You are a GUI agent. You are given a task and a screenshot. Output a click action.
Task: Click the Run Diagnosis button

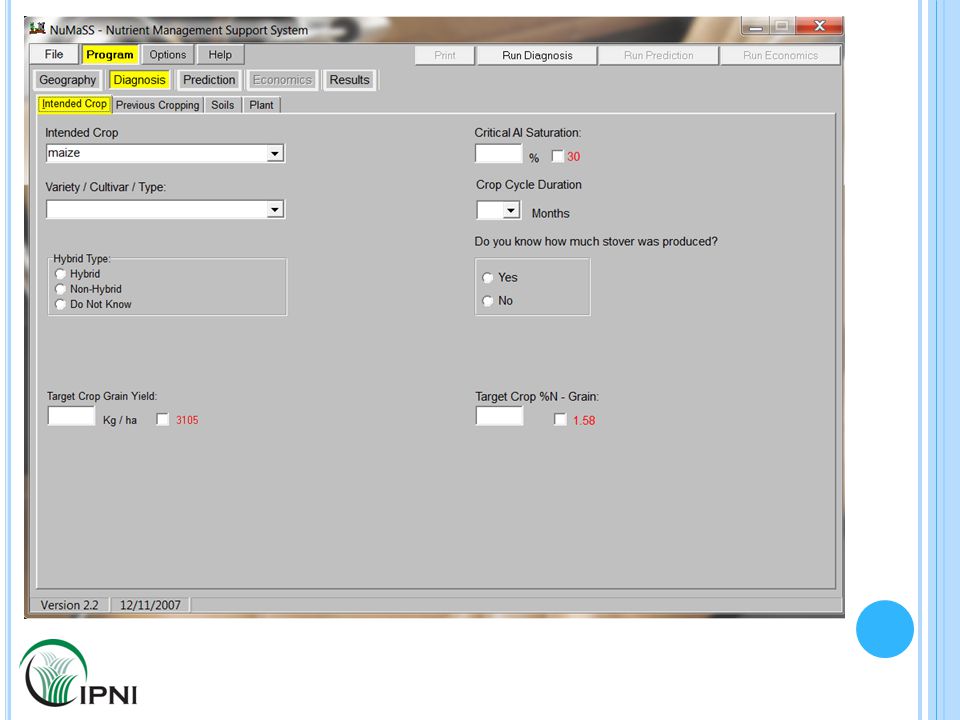point(537,55)
